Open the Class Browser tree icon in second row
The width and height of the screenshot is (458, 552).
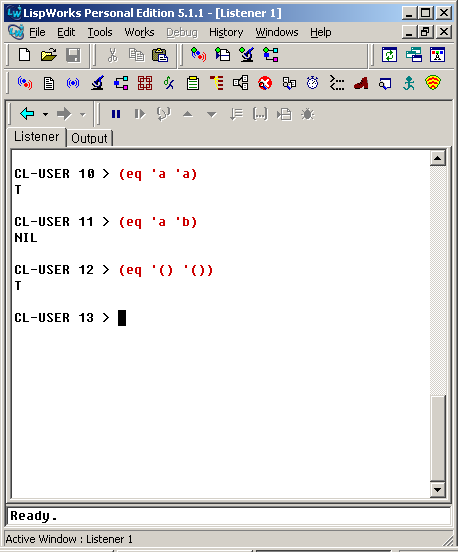pyautogui.click(x=121, y=83)
